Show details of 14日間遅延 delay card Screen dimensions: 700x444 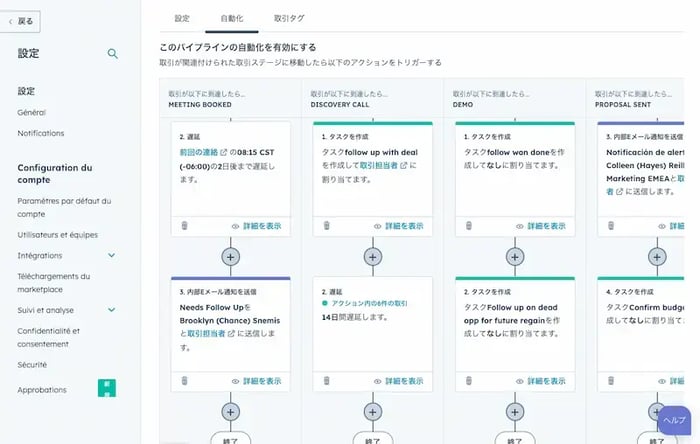(398, 381)
